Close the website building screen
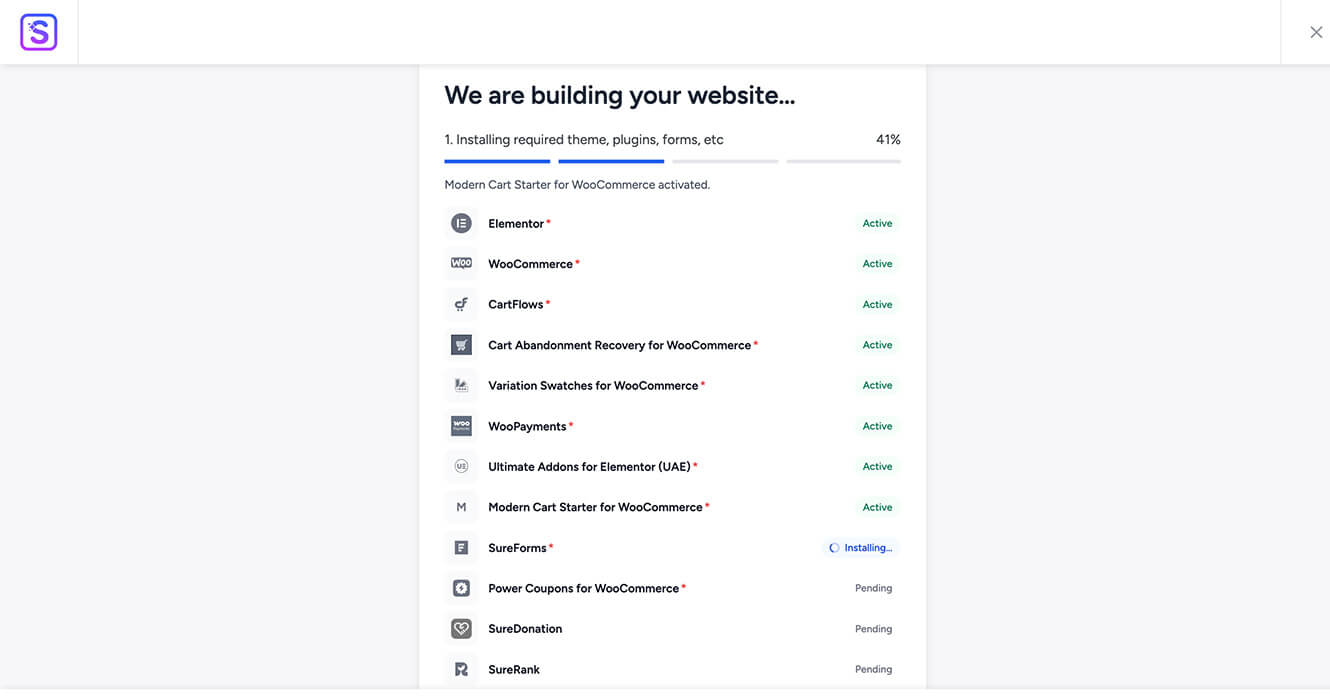Viewport: 1330px width, 700px height. tap(1316, 32)
